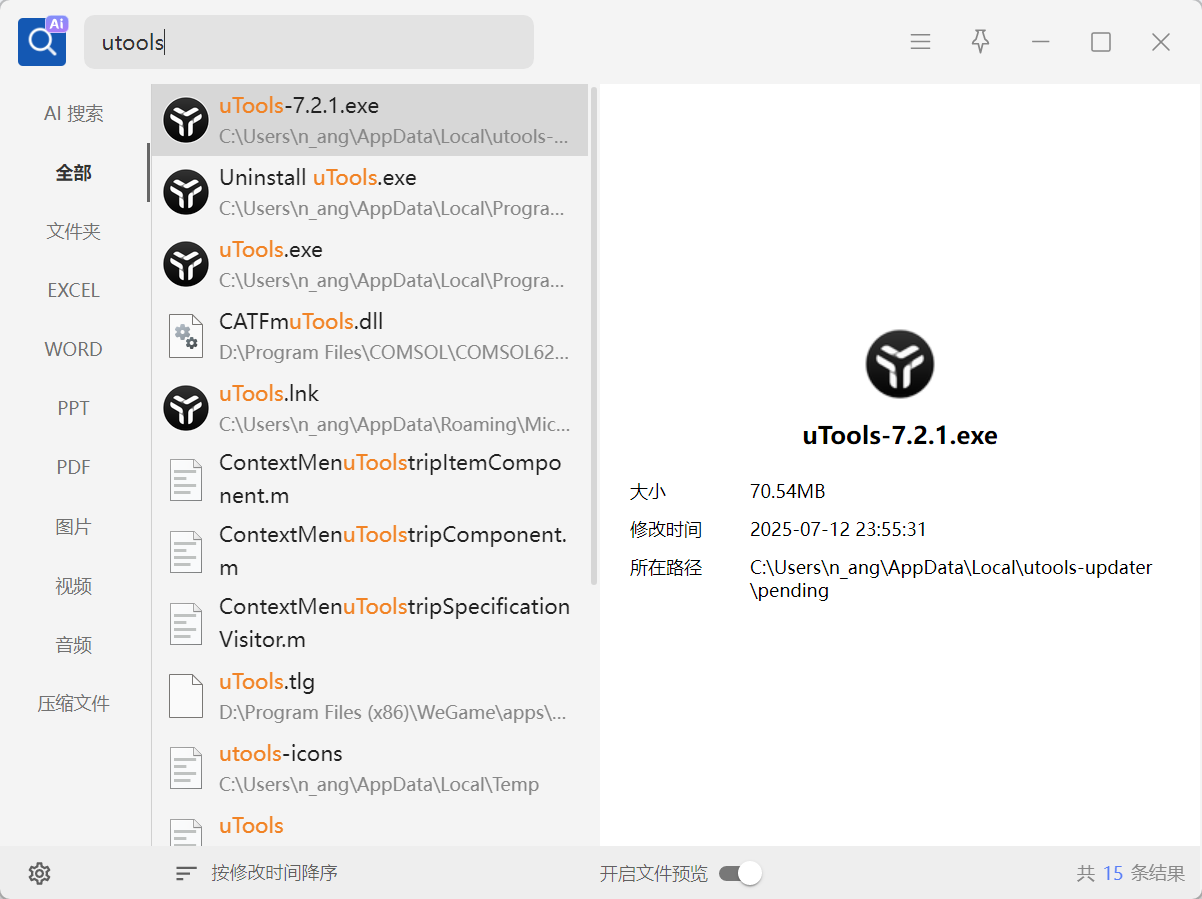Viewport: 1202px width, 899px height.
Task: Select Uninstall uTools.exe result
Action: coord(370,192)
